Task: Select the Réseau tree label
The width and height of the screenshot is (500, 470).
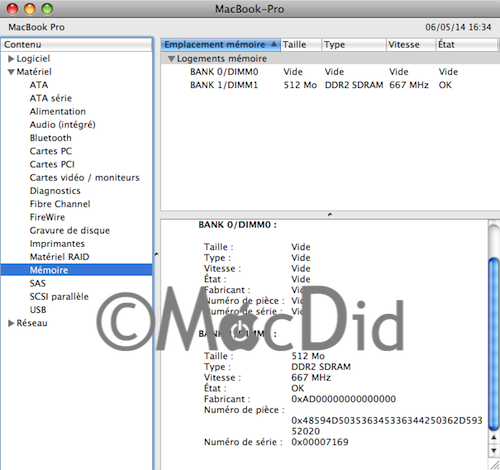Action: tap(32, 323)
